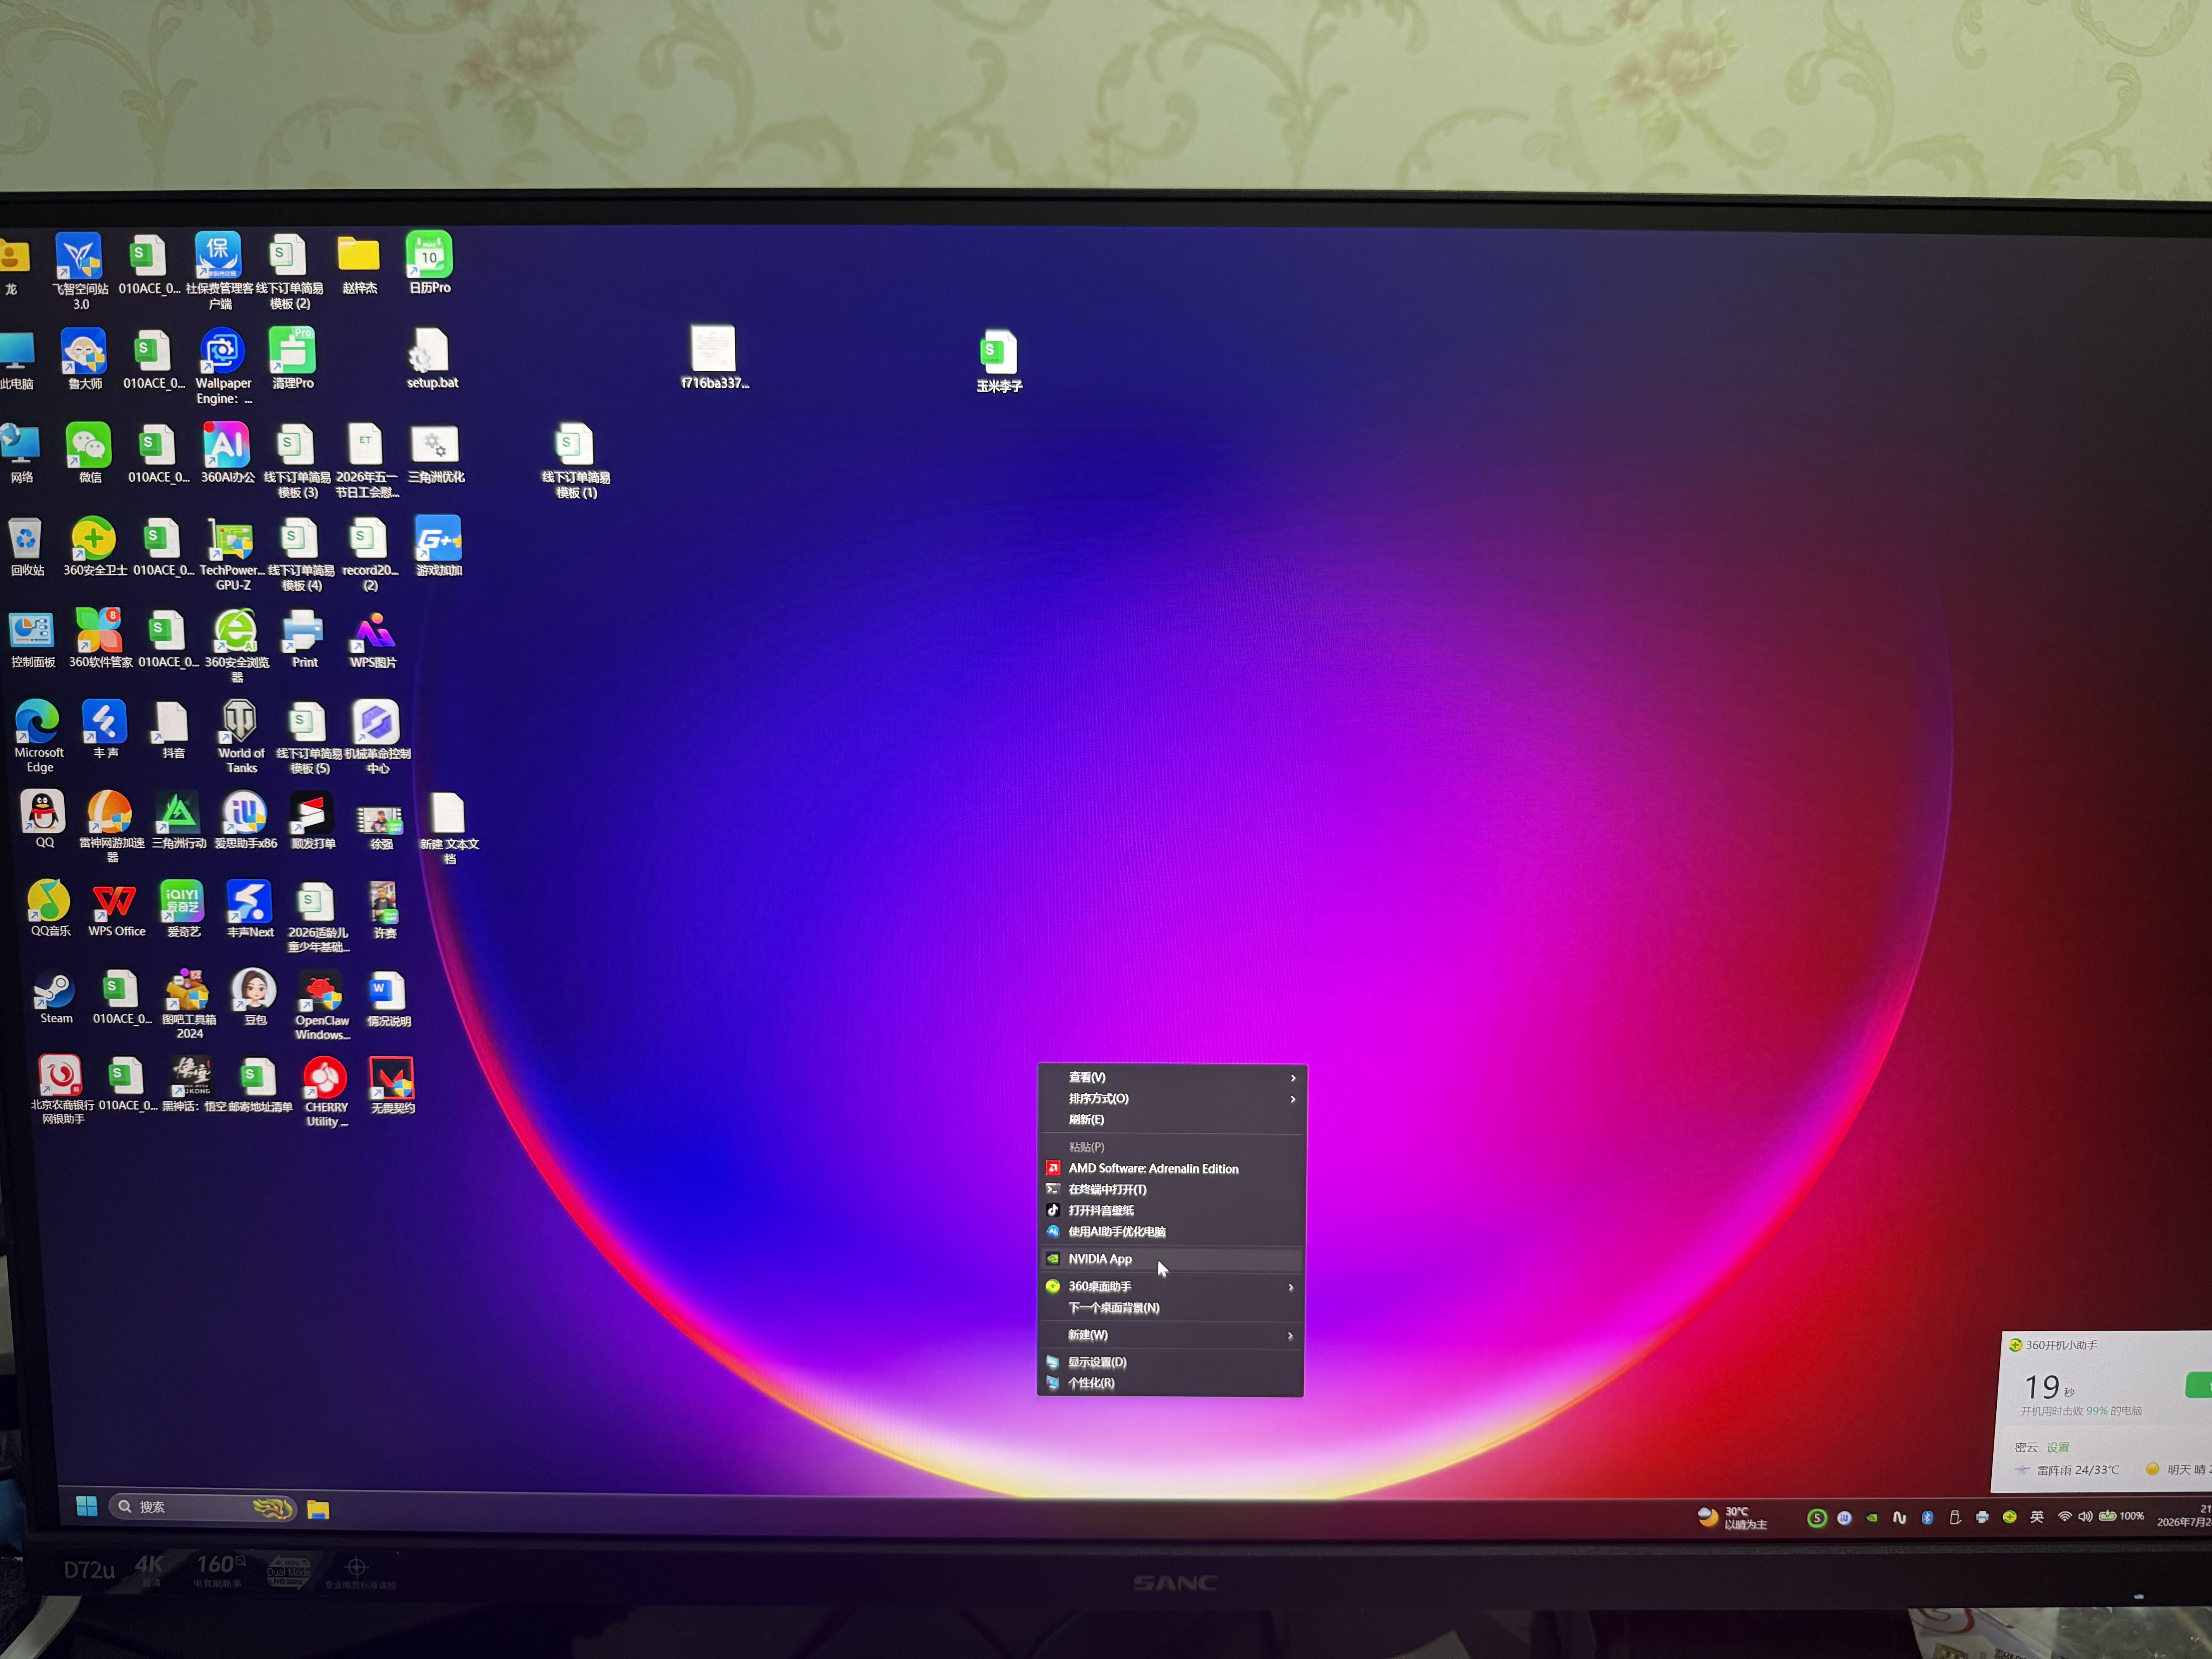Select the 赵梓杰 folder on desktop
This screenshot has height=1659, width=2212.
(x=359, y=264)
